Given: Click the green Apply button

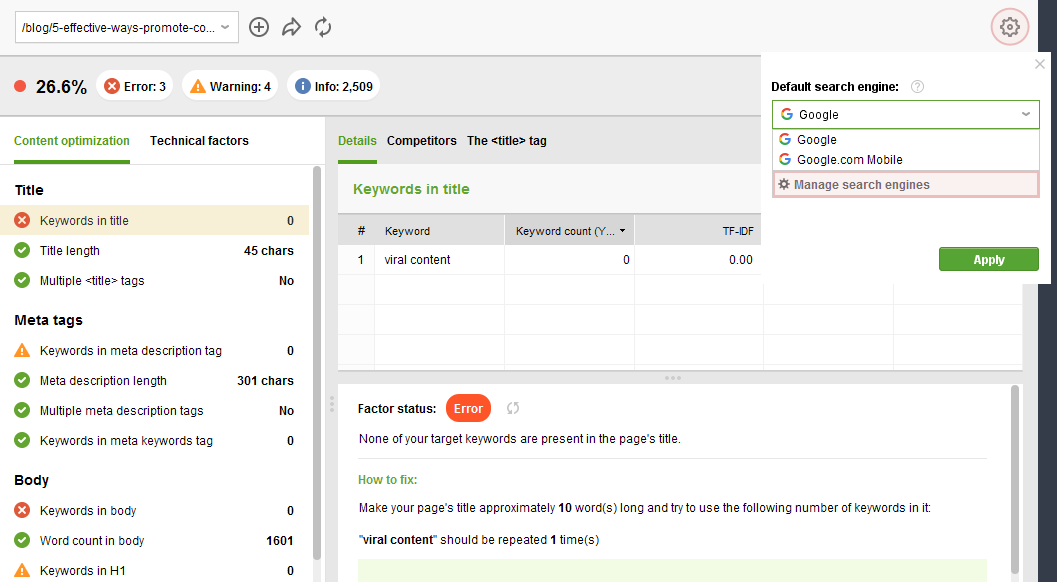Looking at the screenshot, I should [988, 260].
